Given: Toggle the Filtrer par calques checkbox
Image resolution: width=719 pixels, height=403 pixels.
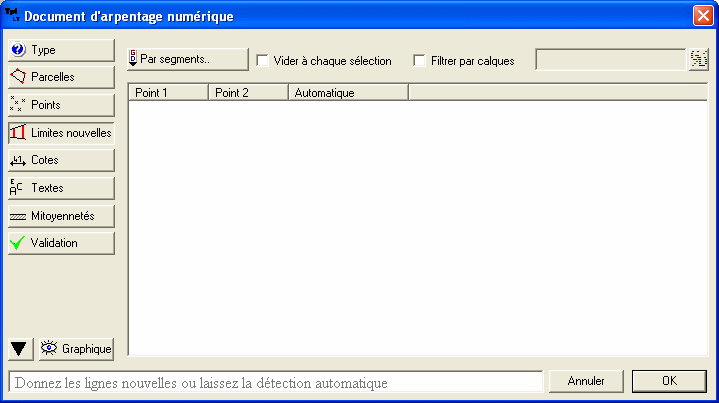Looking at the screenshot, I should point(420,61).
